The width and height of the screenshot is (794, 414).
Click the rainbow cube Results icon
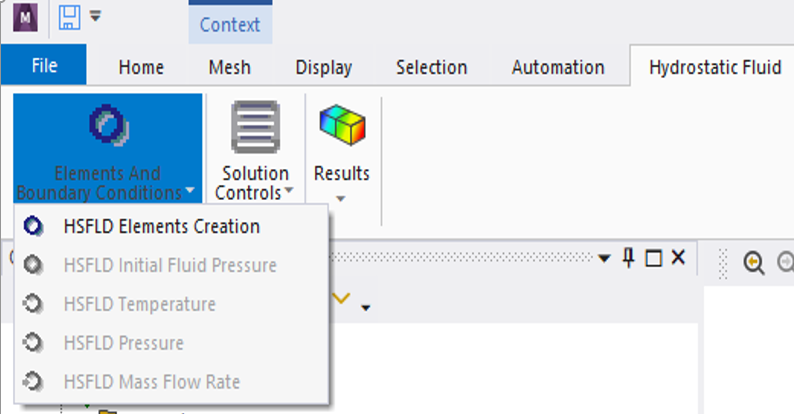click(342, 125)
